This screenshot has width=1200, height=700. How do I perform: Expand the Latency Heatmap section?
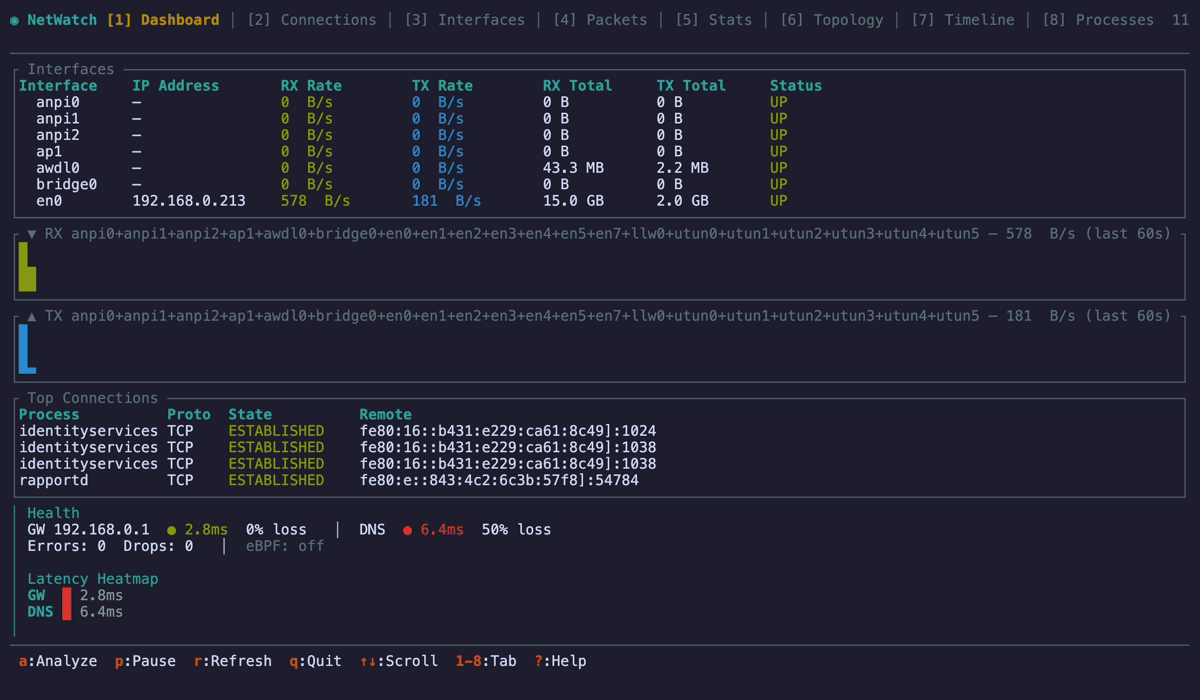92,579
